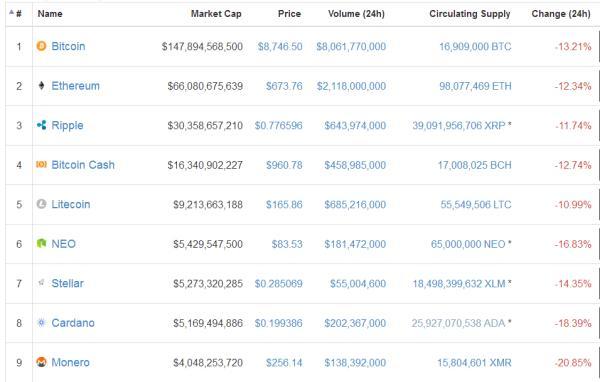Click the Bitcoin Cash logo icon

pyautogui.click(x=41, y=165)
